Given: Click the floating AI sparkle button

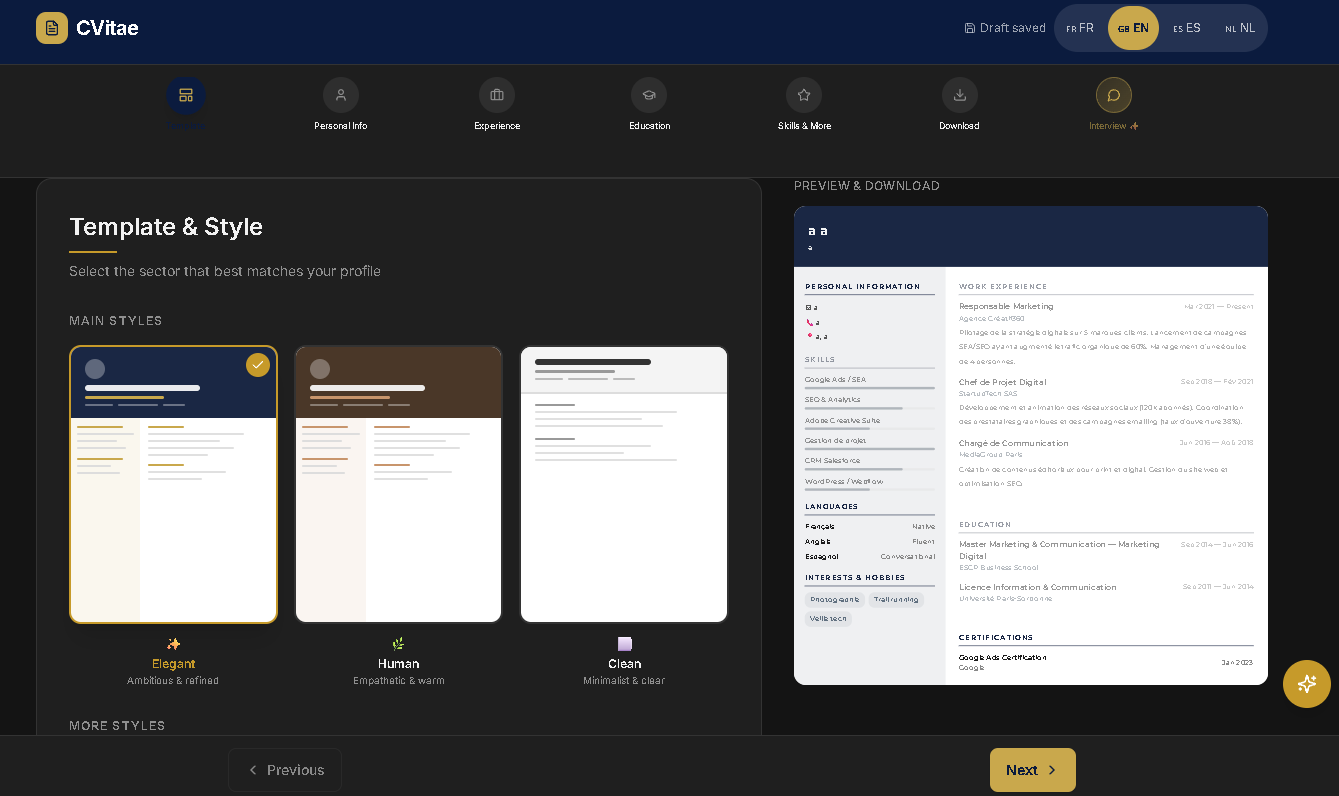Looking at the screenshot, I should [1307, 684].
